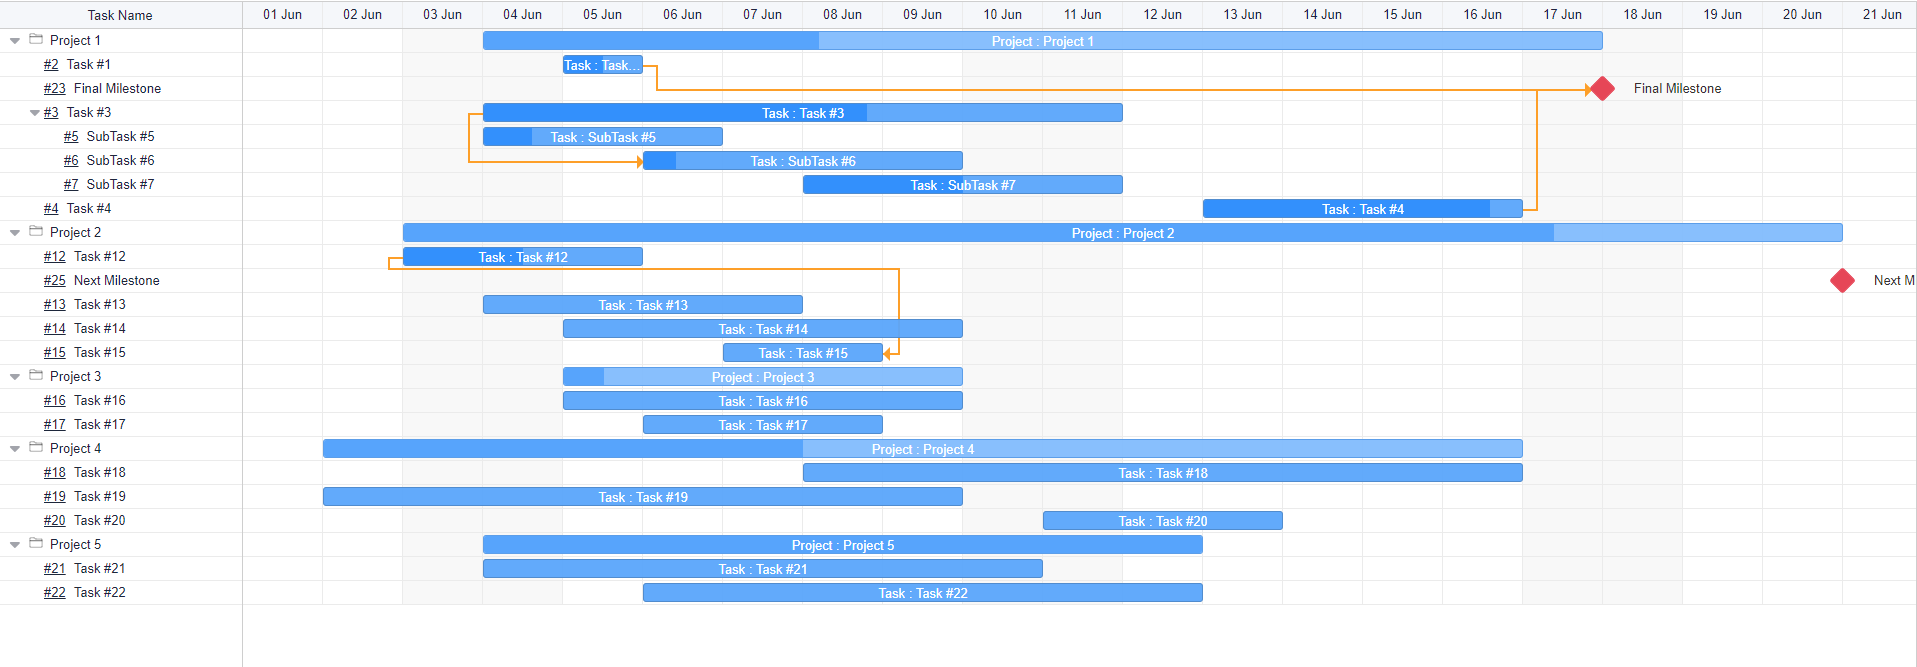Click the Final Milestone red diamond marker
Image resolution: width=1917 pixels, height=667 pixels.
1602,89
